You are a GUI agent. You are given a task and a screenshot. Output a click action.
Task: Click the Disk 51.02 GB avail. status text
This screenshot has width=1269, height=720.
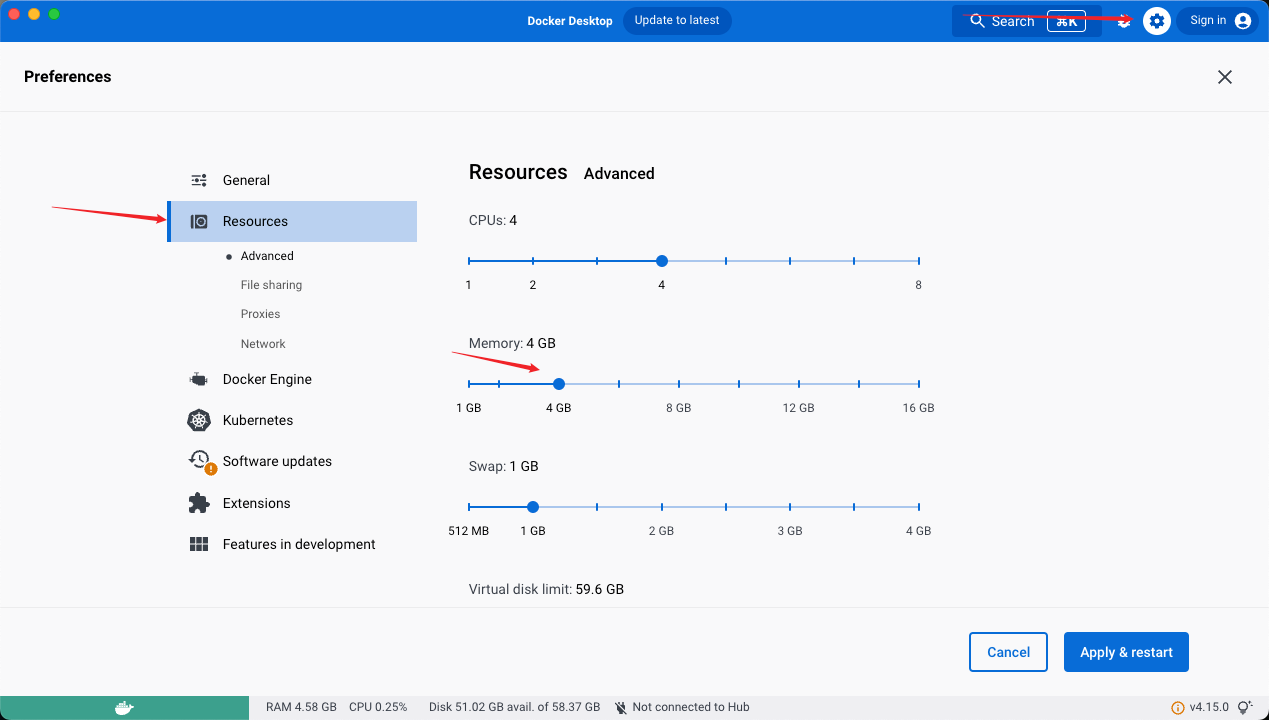coord(514,707)
